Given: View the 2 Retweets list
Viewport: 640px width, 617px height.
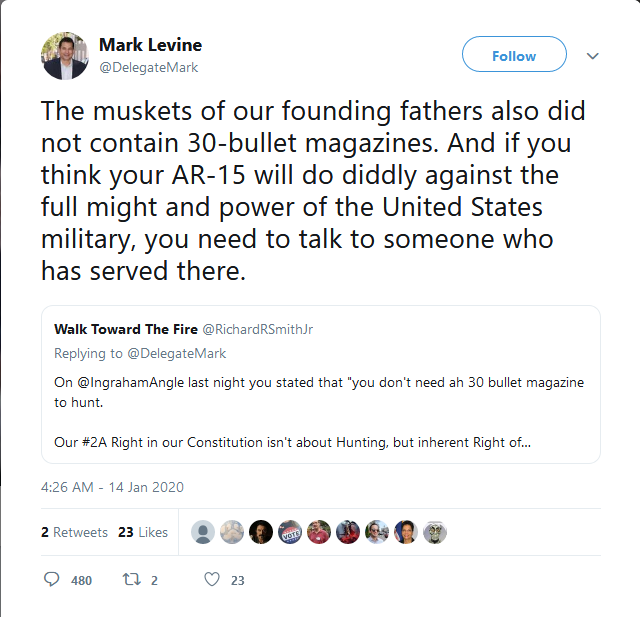Looking at the screenshot, I should pos(74,532).
